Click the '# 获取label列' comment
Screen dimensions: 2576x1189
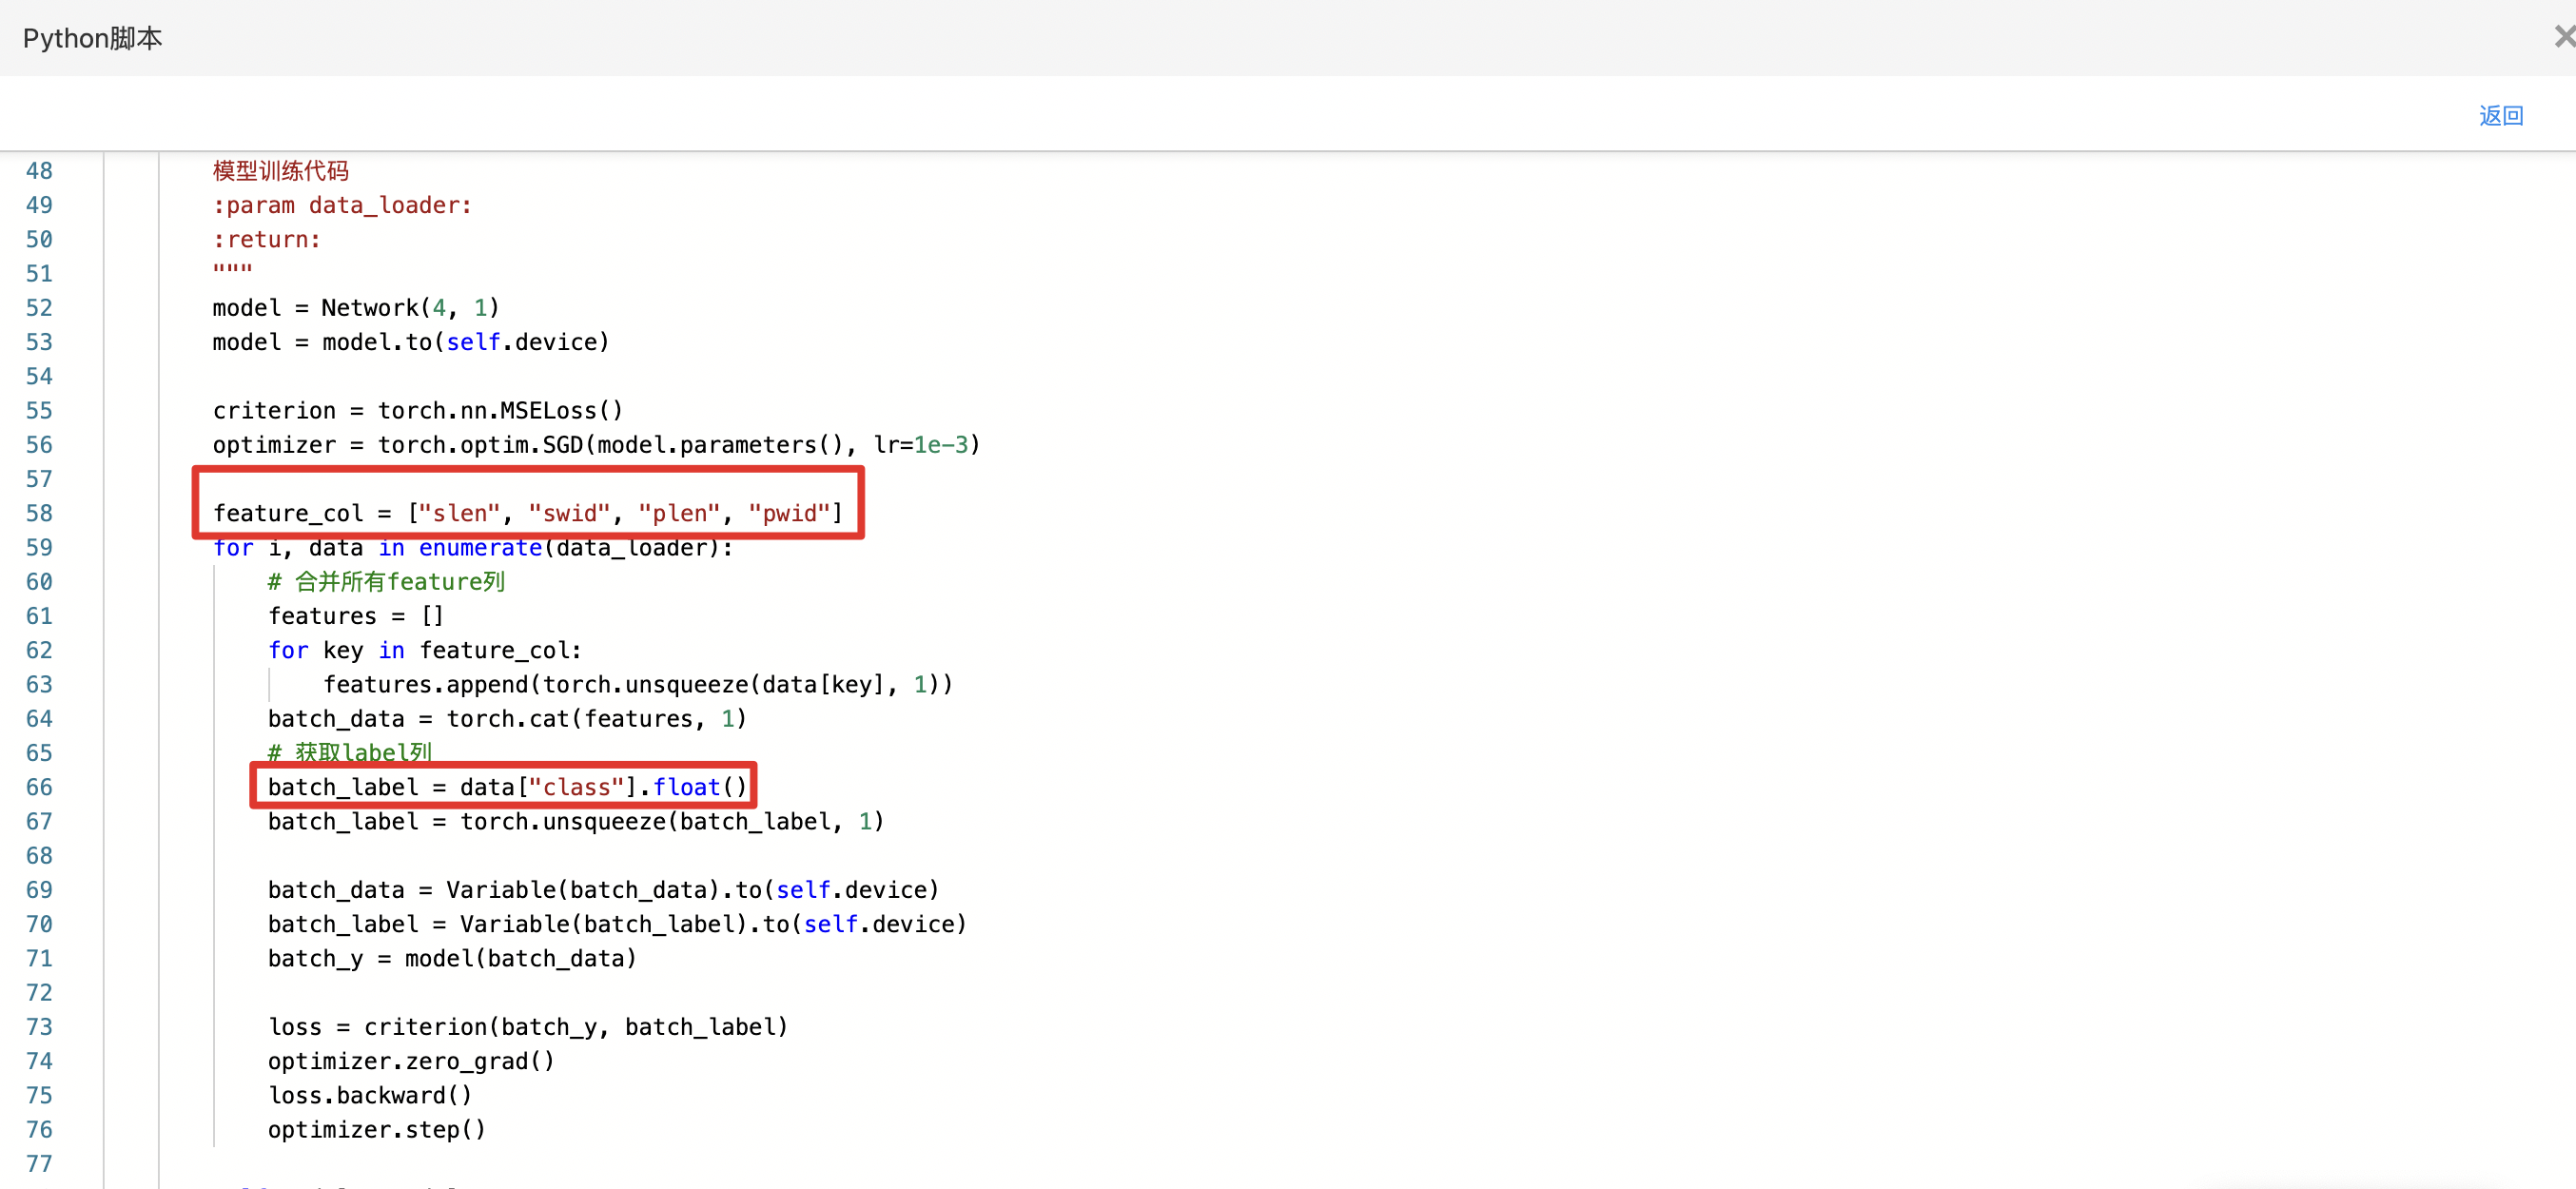pyautogui.click(x=349, y=753)
